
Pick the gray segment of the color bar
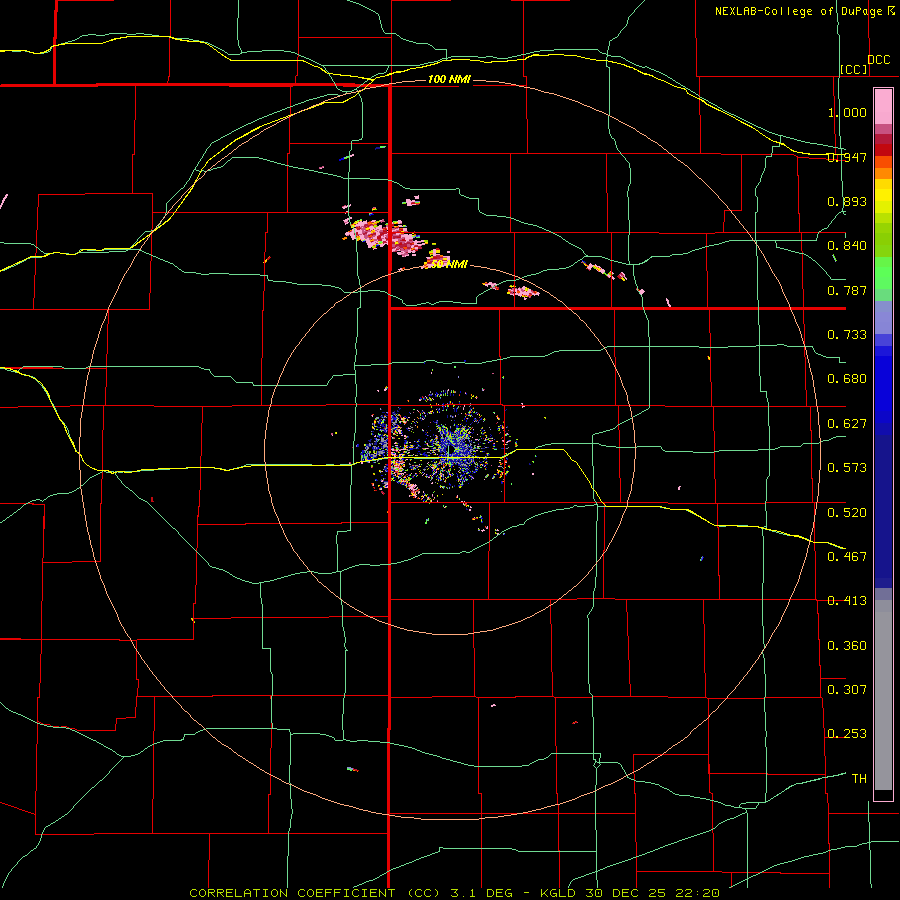tap(883, 695)
